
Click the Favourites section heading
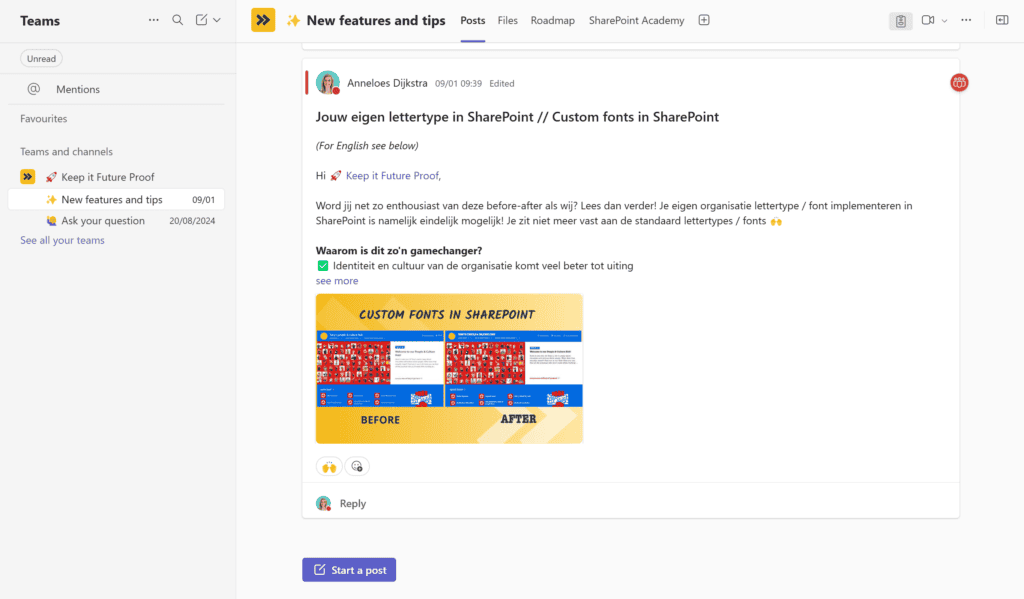44,119
